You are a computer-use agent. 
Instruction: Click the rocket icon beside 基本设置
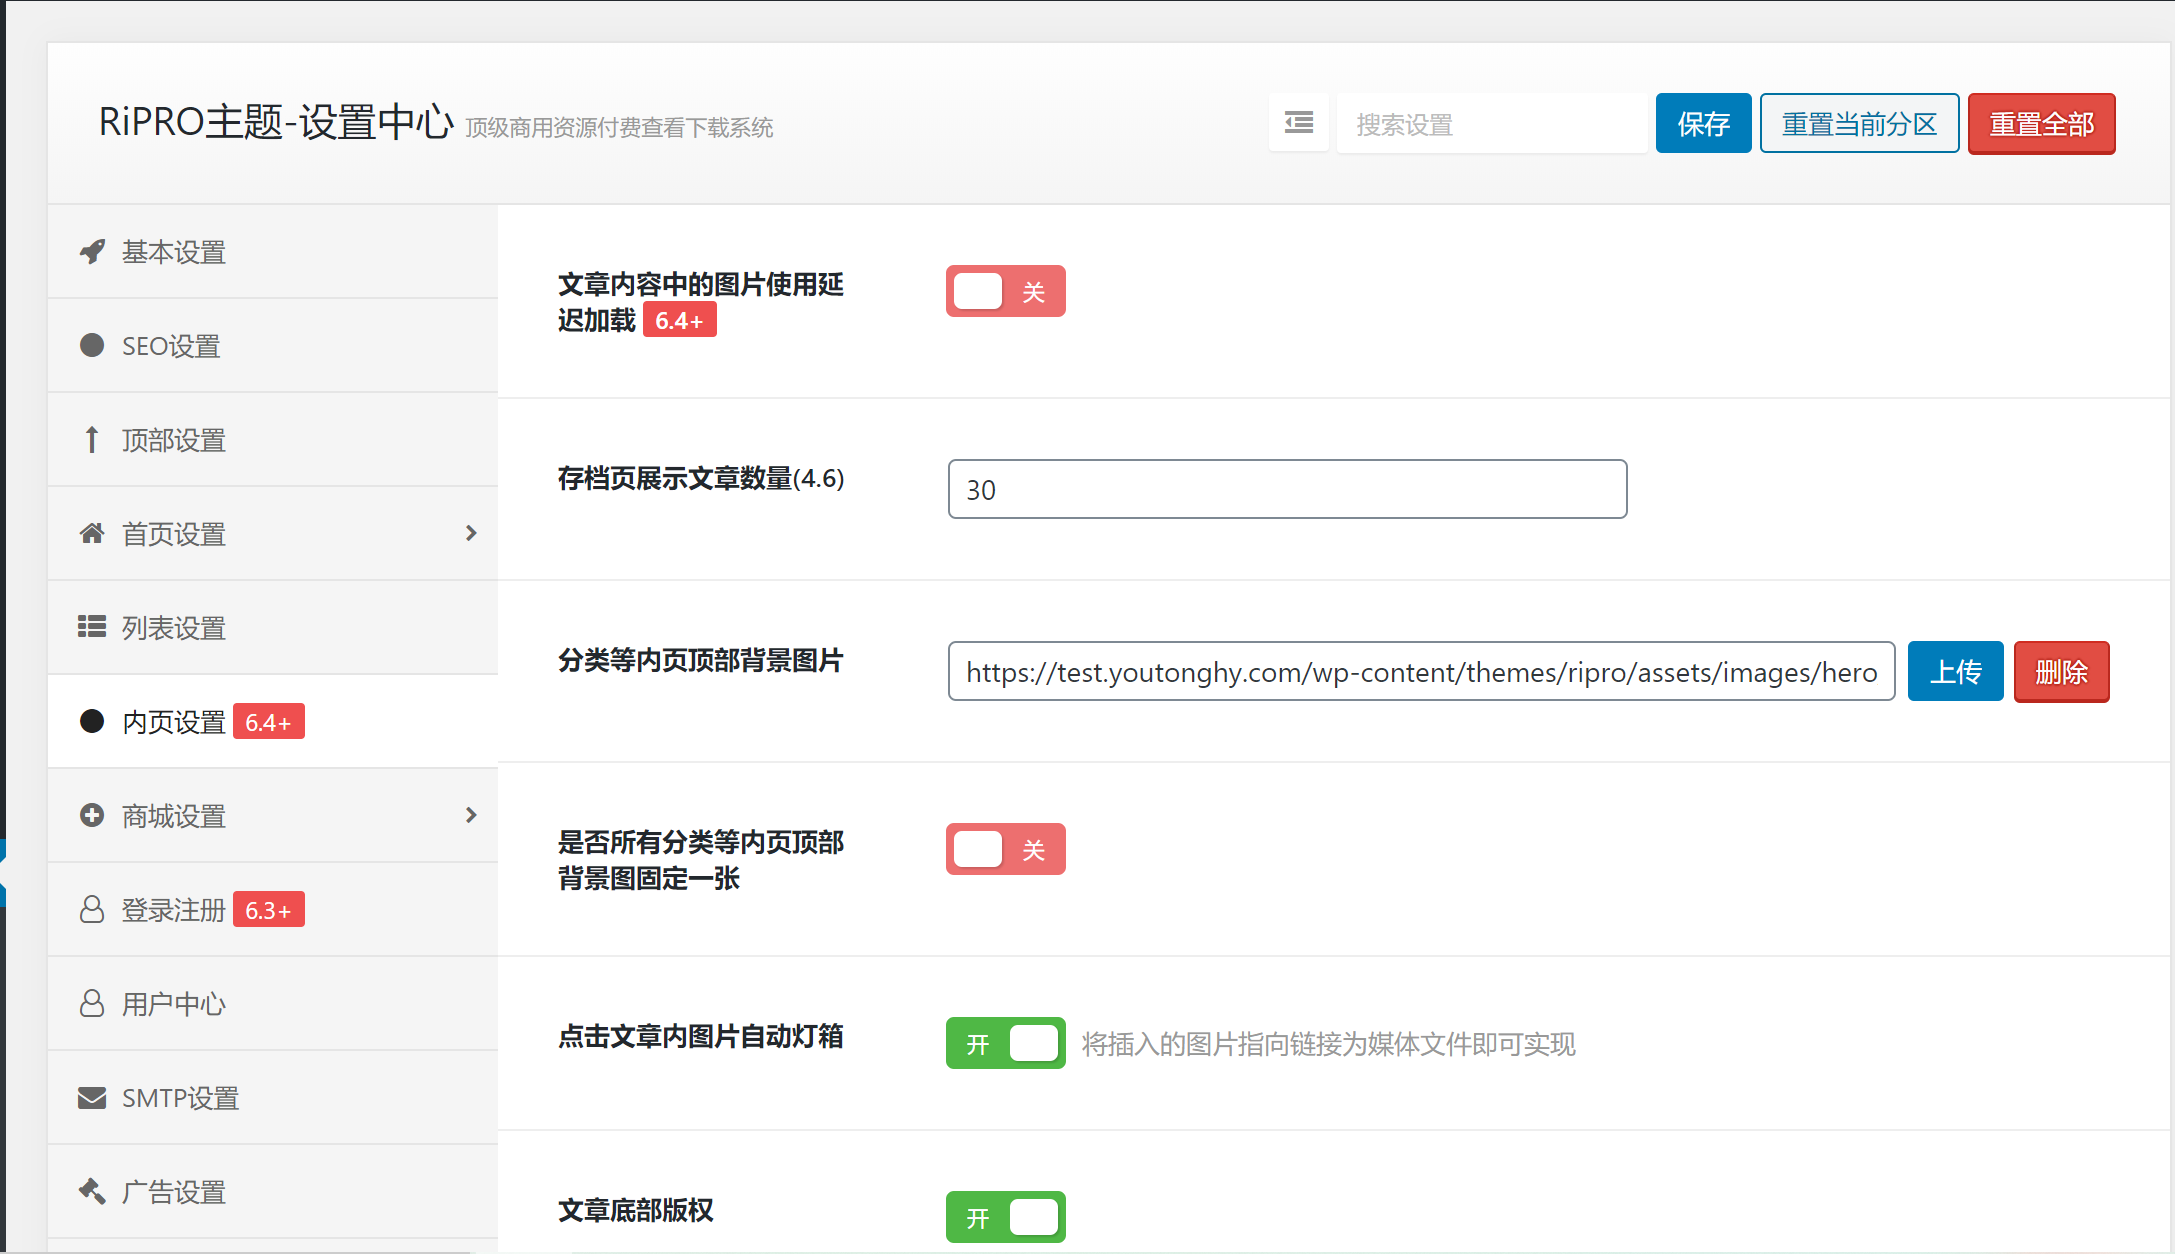pyautogui.click(x=92, y=251)
